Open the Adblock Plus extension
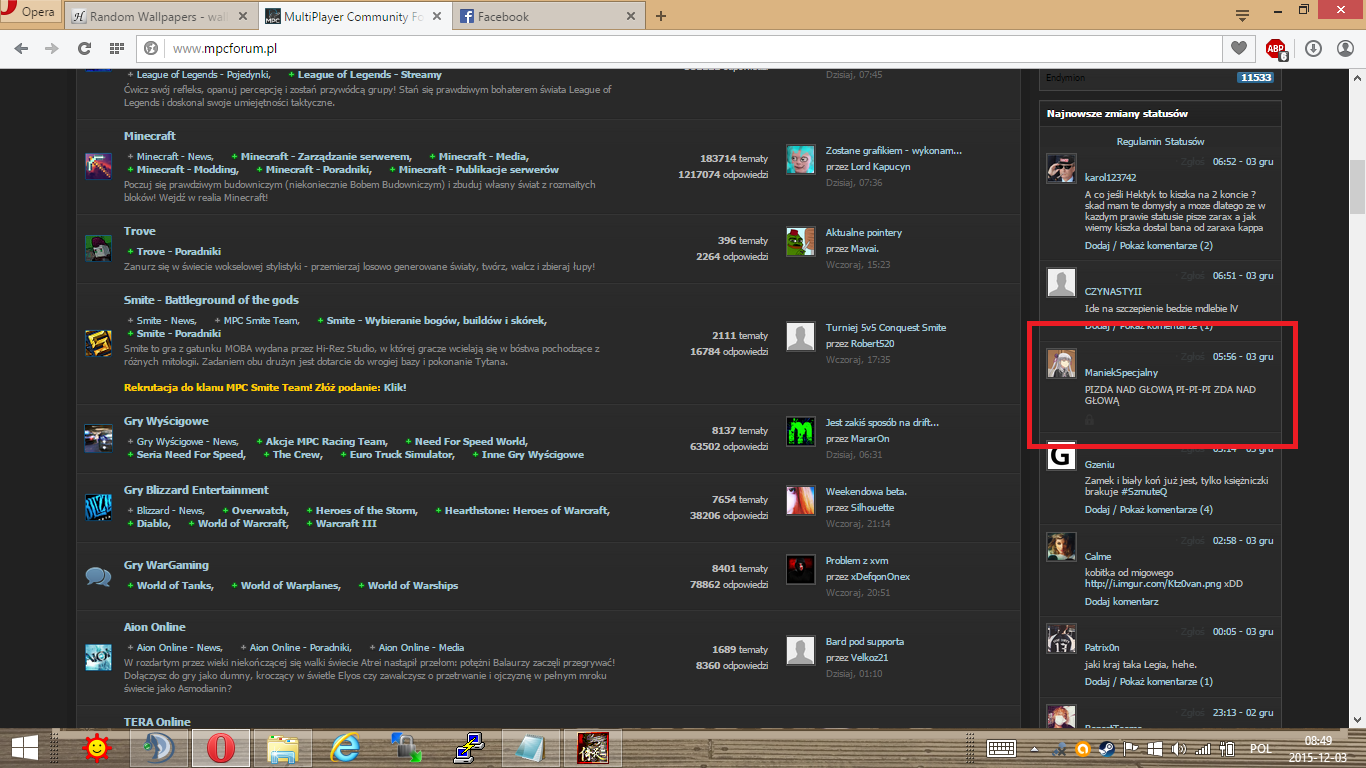 [x=1276, y=49]
